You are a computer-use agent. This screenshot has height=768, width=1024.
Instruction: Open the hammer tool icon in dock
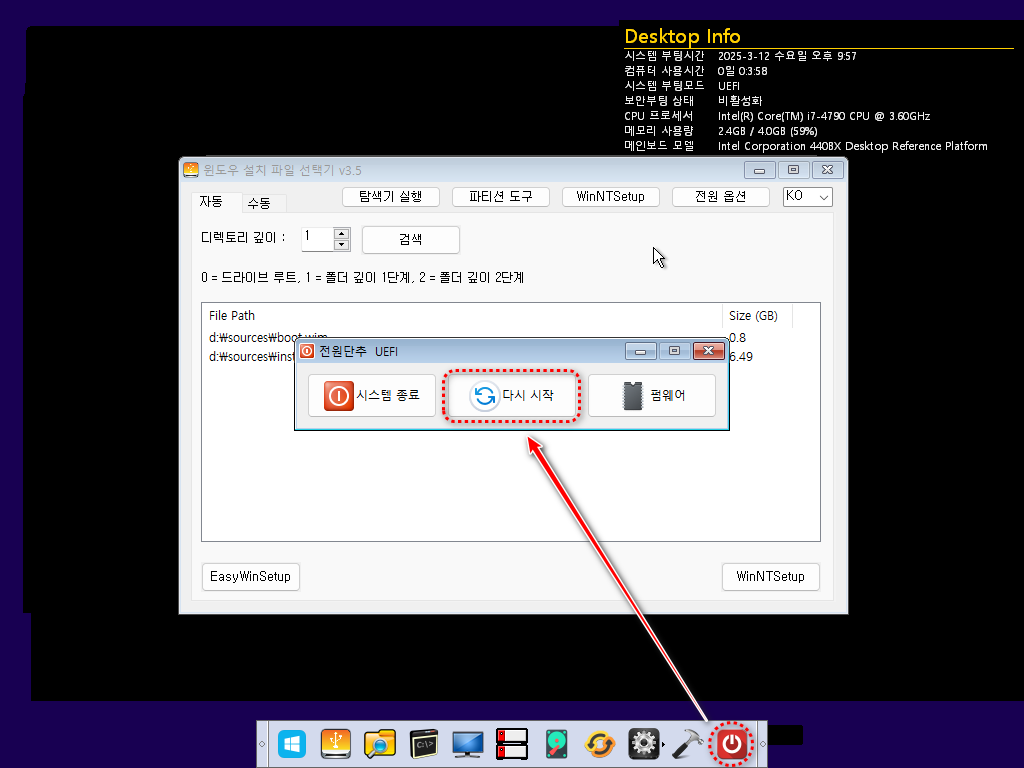[687, 744]
